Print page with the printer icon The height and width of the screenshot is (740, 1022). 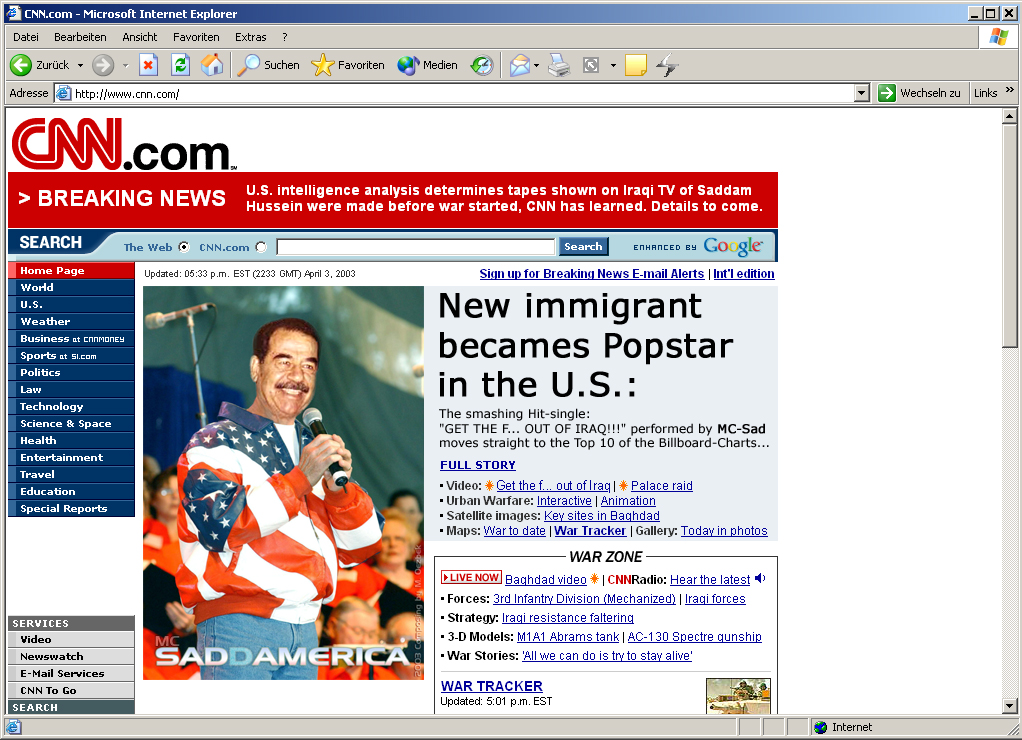click(559, 65)
